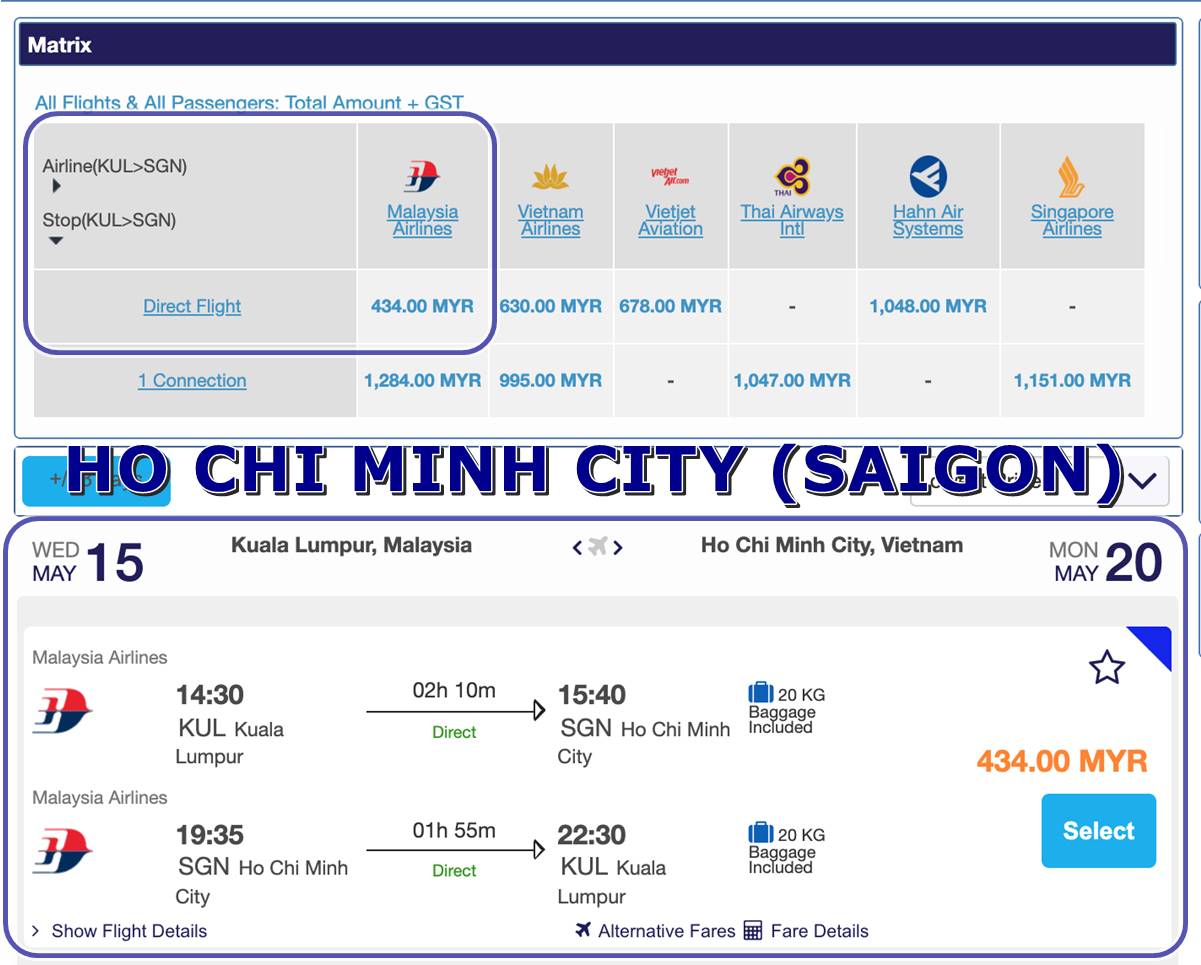
Task: Click the 01h 55m duration
Action: coord(454,830)
